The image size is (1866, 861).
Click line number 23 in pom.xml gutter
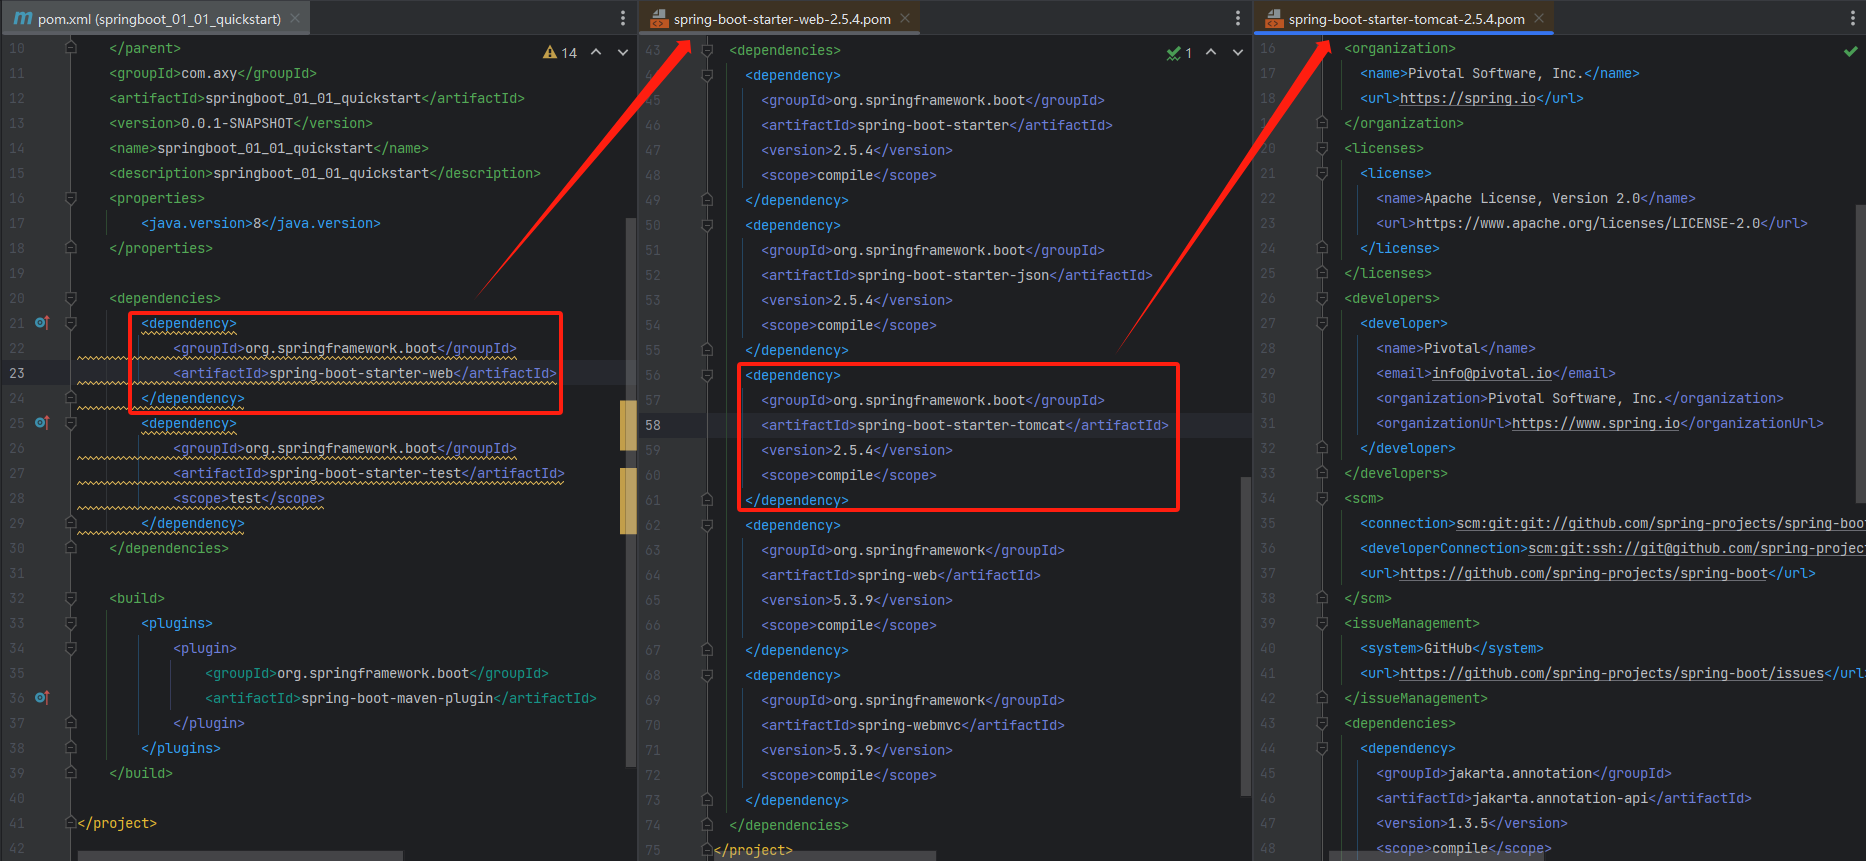[18, 373]
